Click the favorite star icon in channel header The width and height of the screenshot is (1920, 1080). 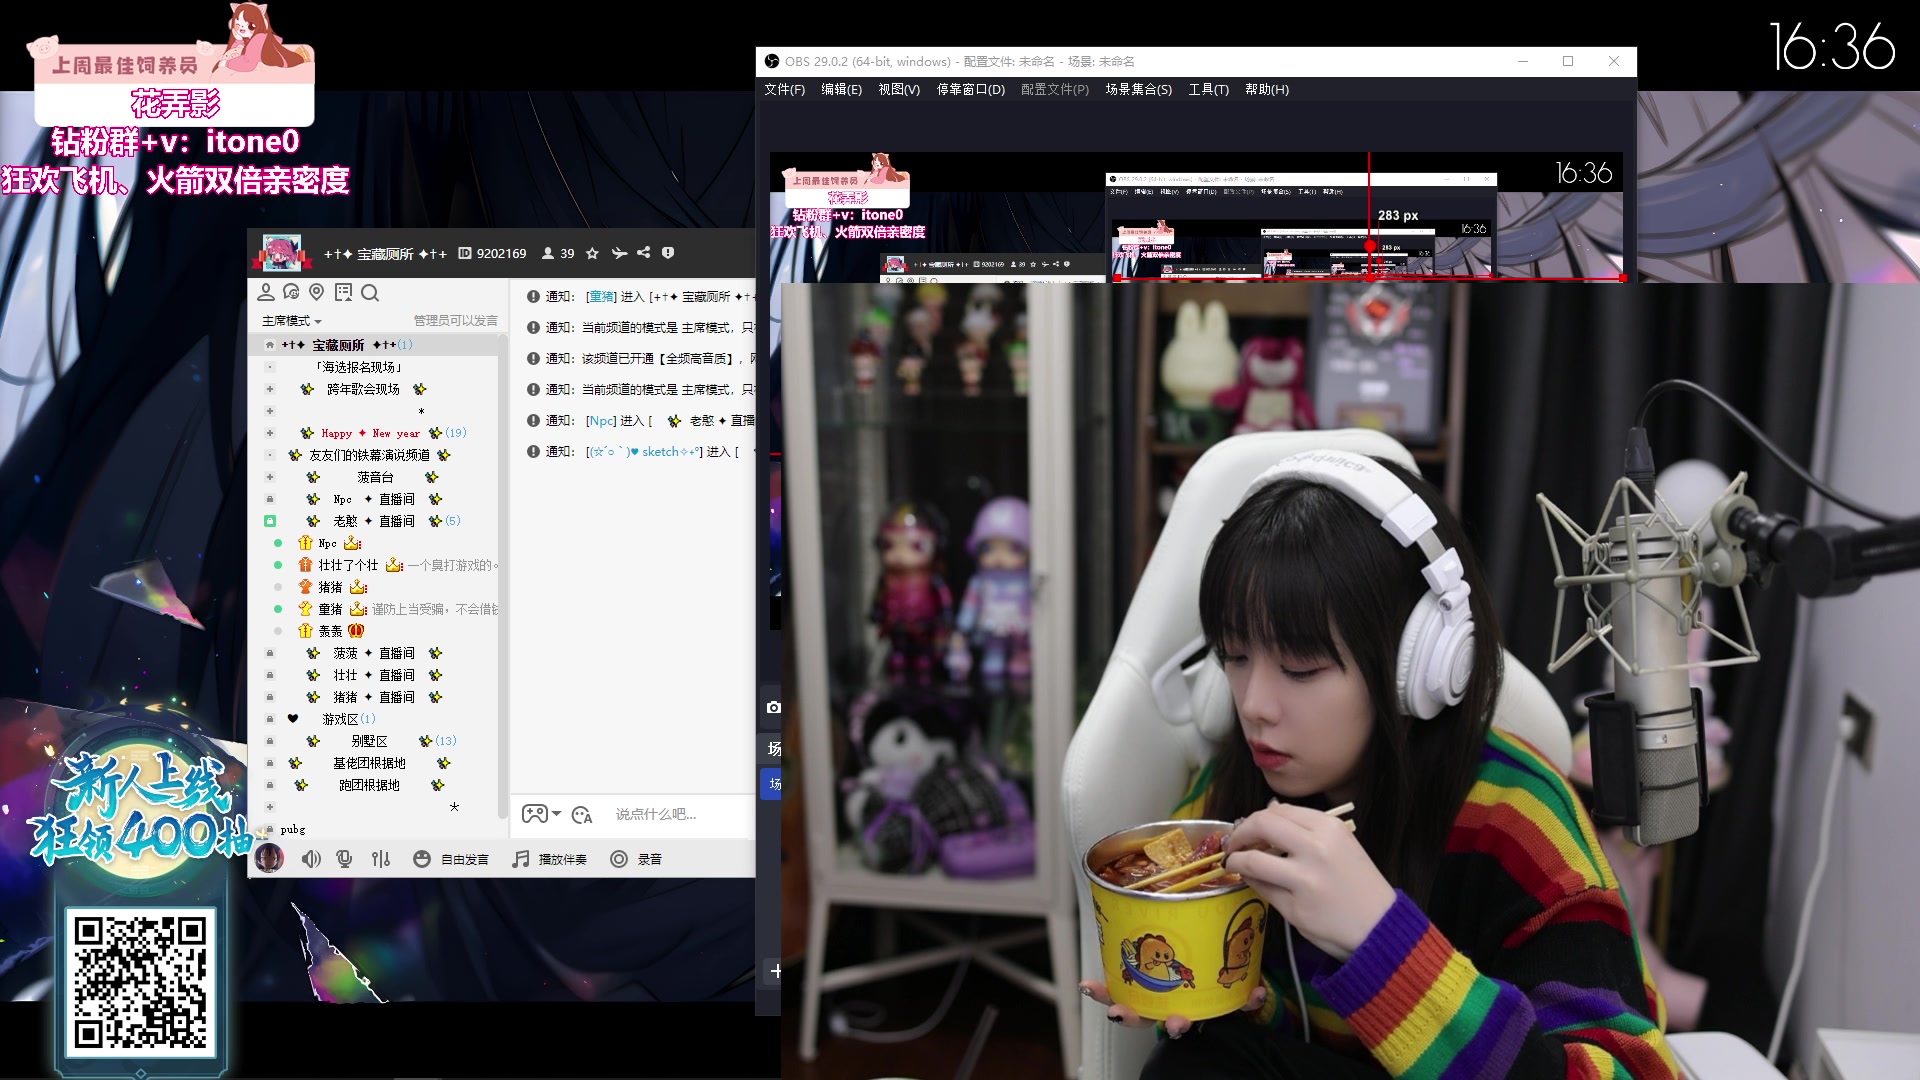point(592,253)
